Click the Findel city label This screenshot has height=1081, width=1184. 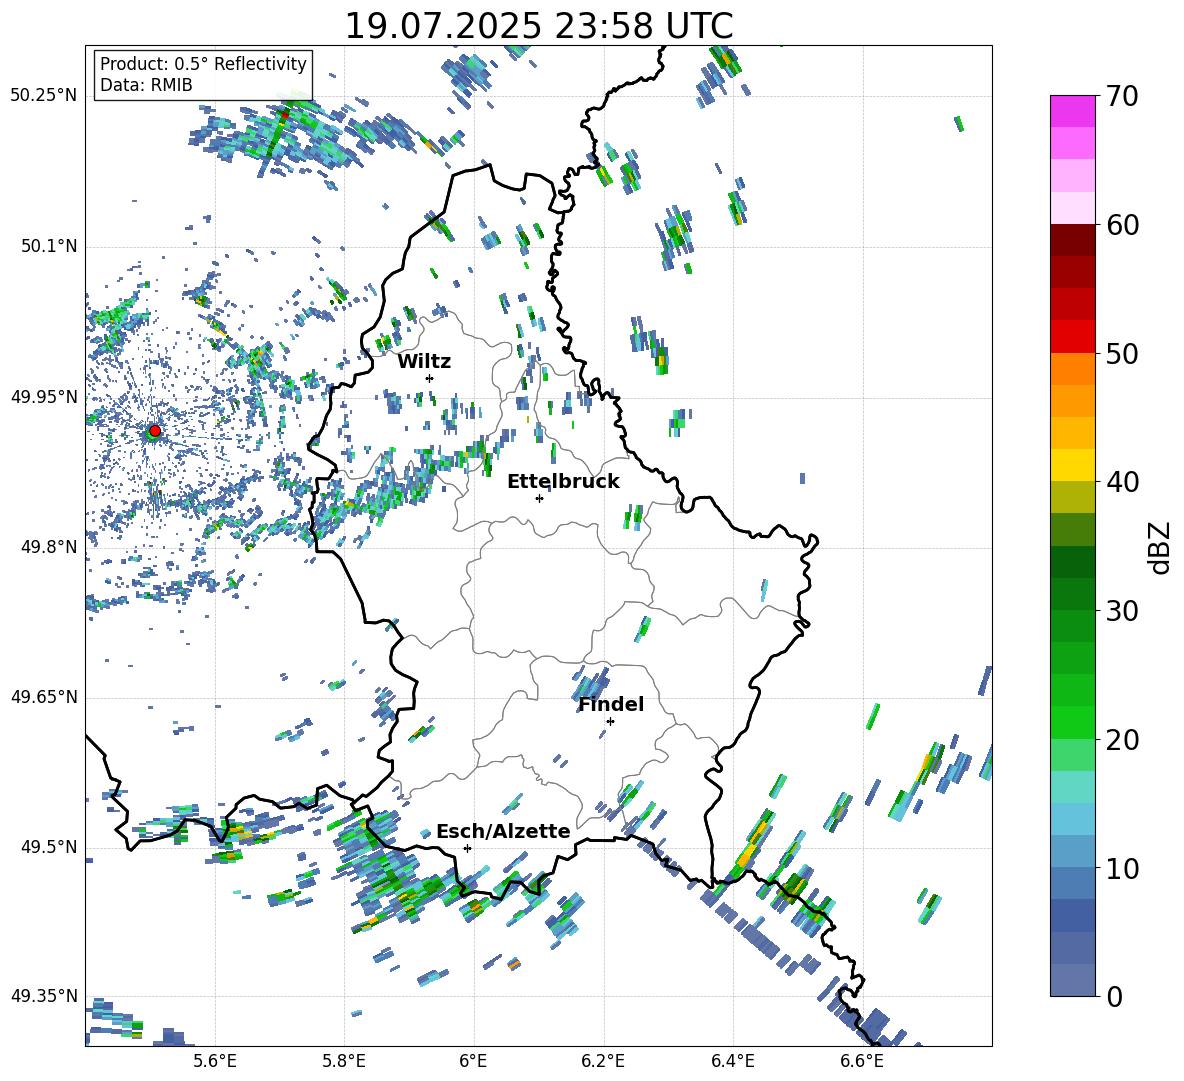[x=611, y=704]
